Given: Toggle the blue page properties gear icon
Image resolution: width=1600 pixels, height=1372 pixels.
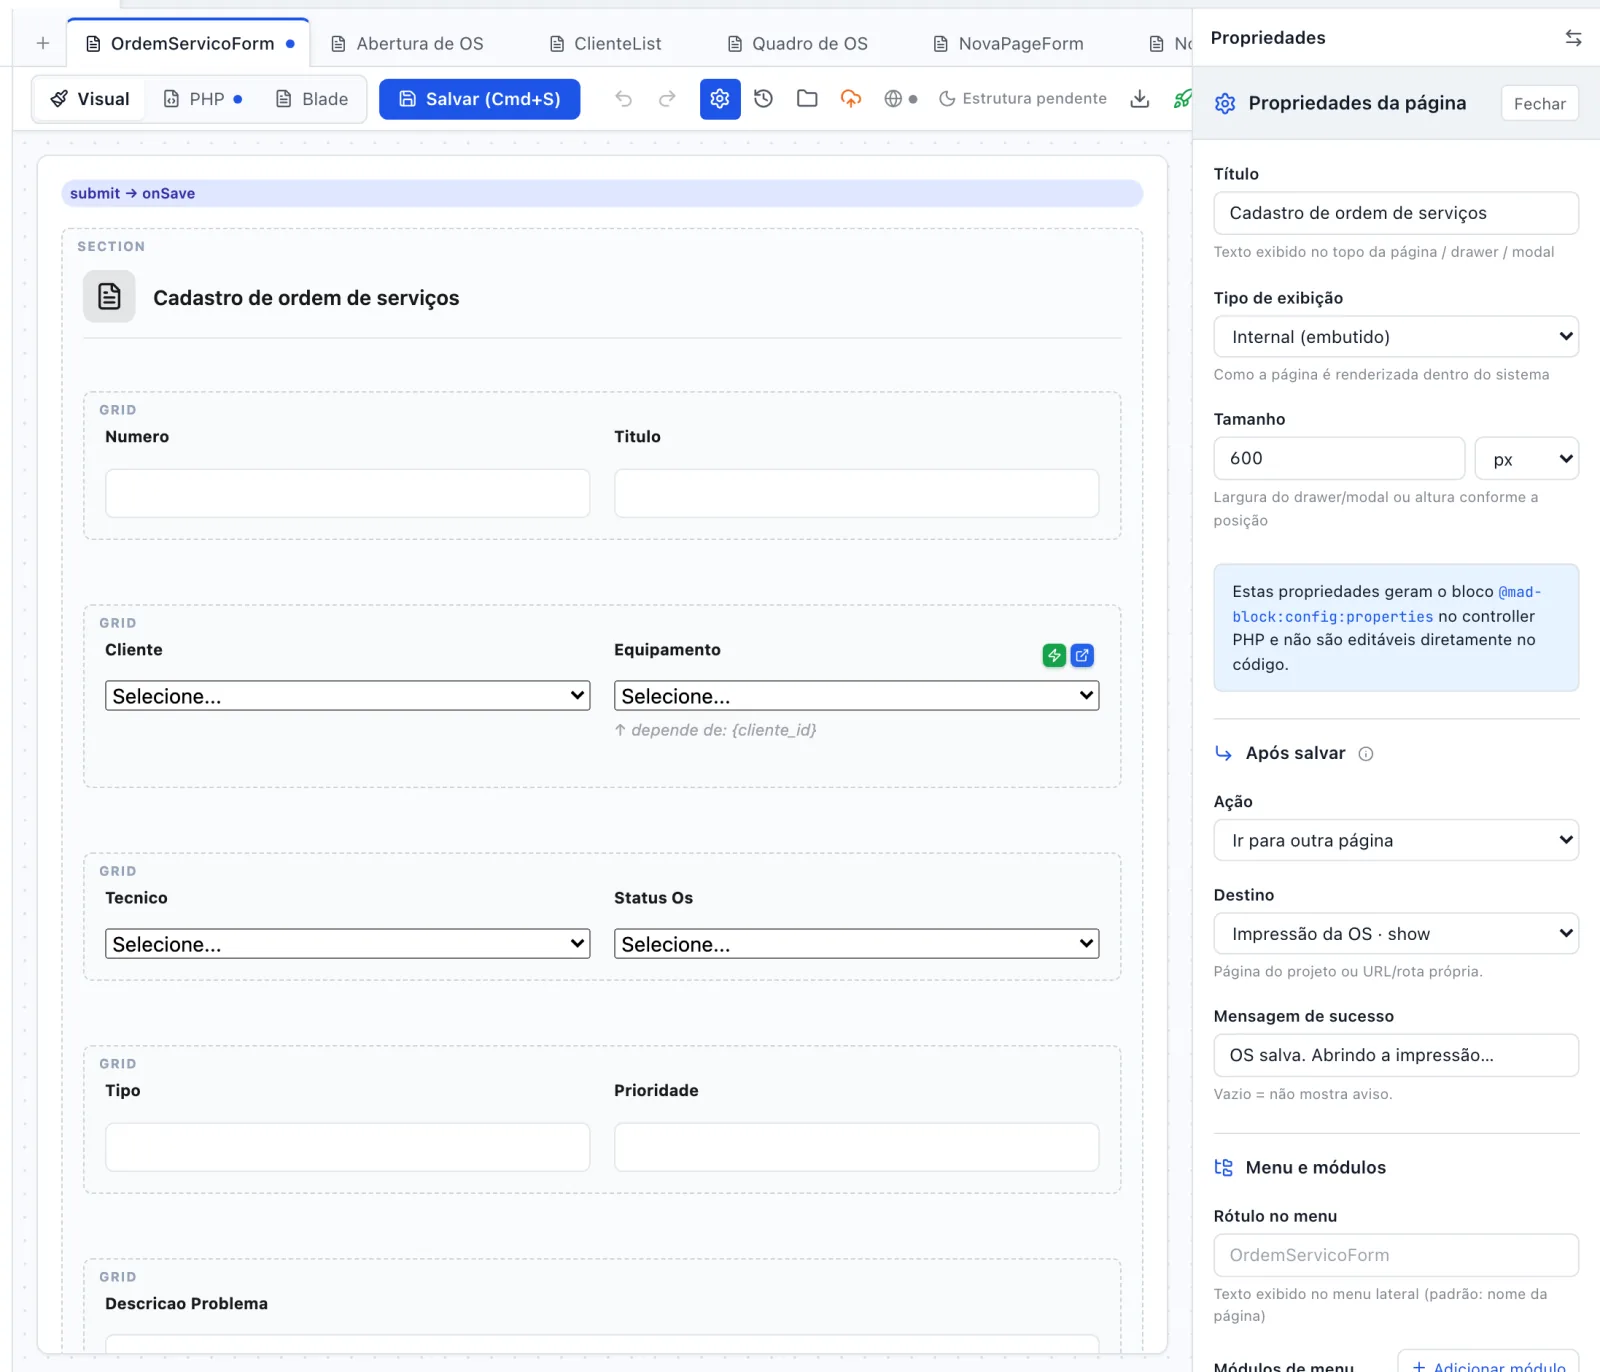Looking at the screenshot, I should tap(720, 99).
